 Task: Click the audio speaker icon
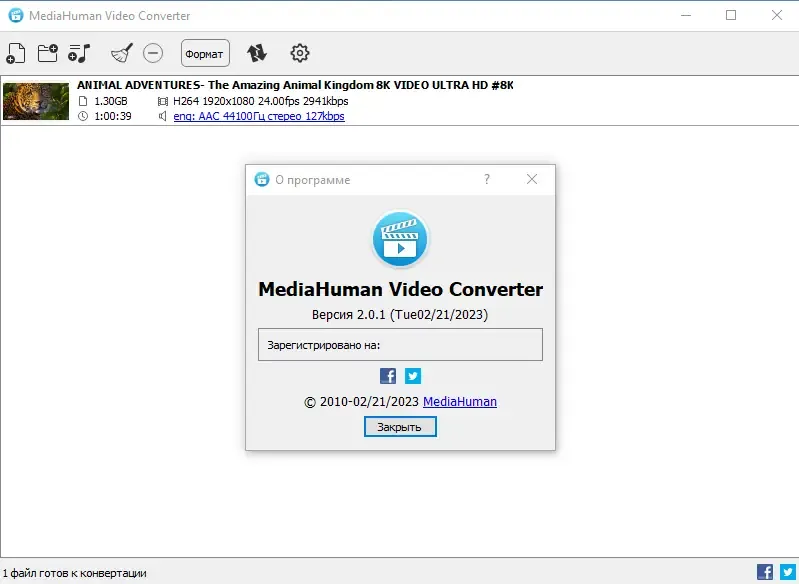click(x=162, y=116)
